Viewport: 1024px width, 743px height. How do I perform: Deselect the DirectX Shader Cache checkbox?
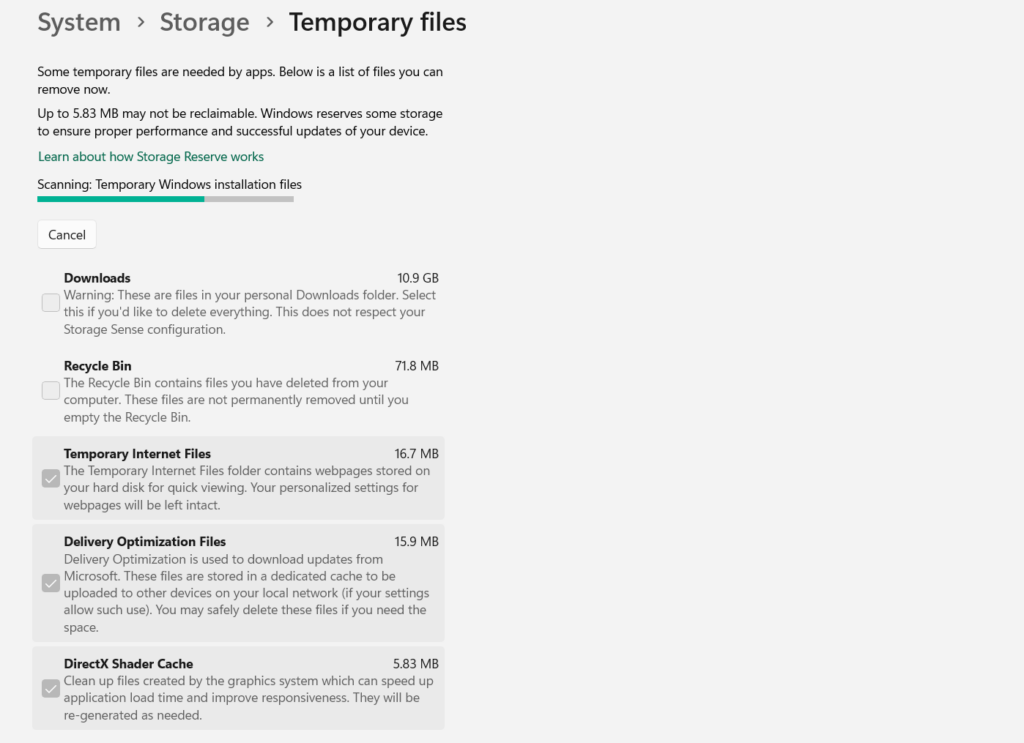51,689
